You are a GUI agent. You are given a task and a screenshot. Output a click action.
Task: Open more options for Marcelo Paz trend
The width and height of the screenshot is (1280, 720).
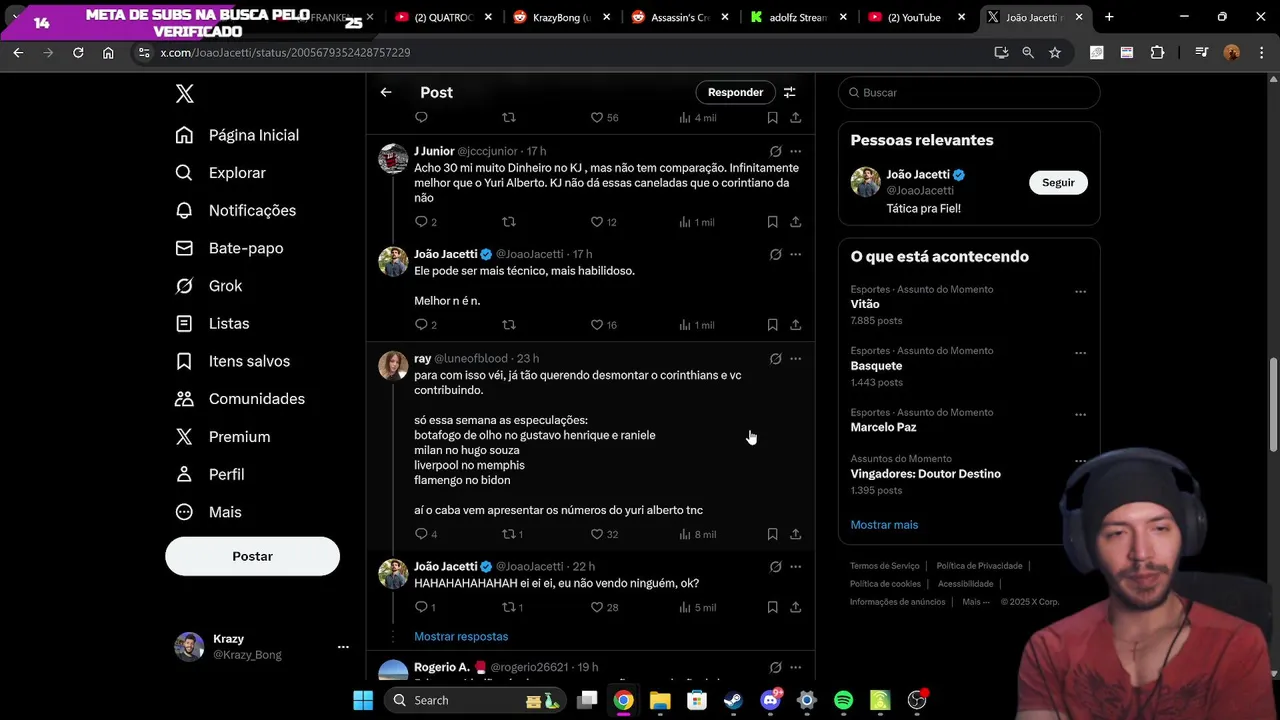1080,414
